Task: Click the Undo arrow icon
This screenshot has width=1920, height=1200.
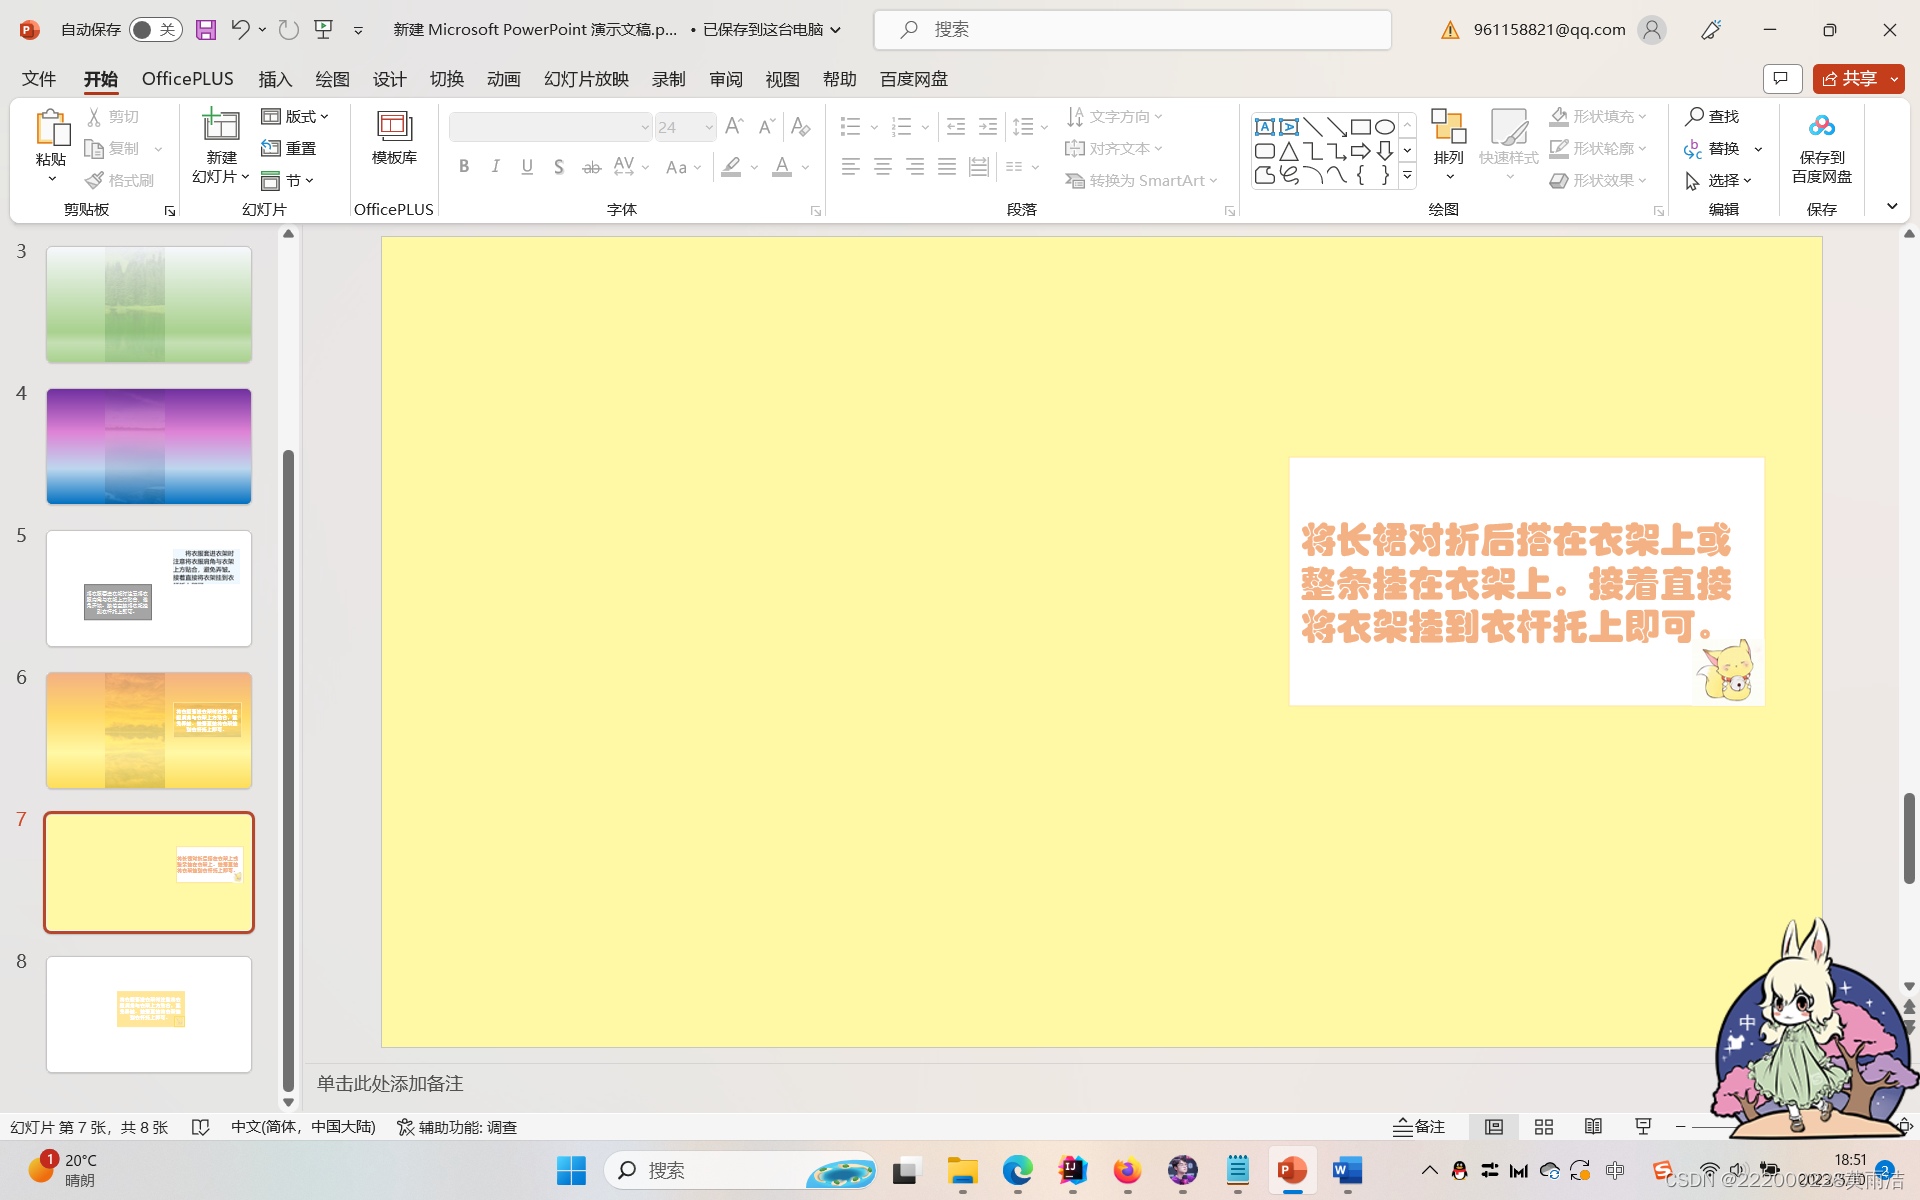Action: point(240,30)
